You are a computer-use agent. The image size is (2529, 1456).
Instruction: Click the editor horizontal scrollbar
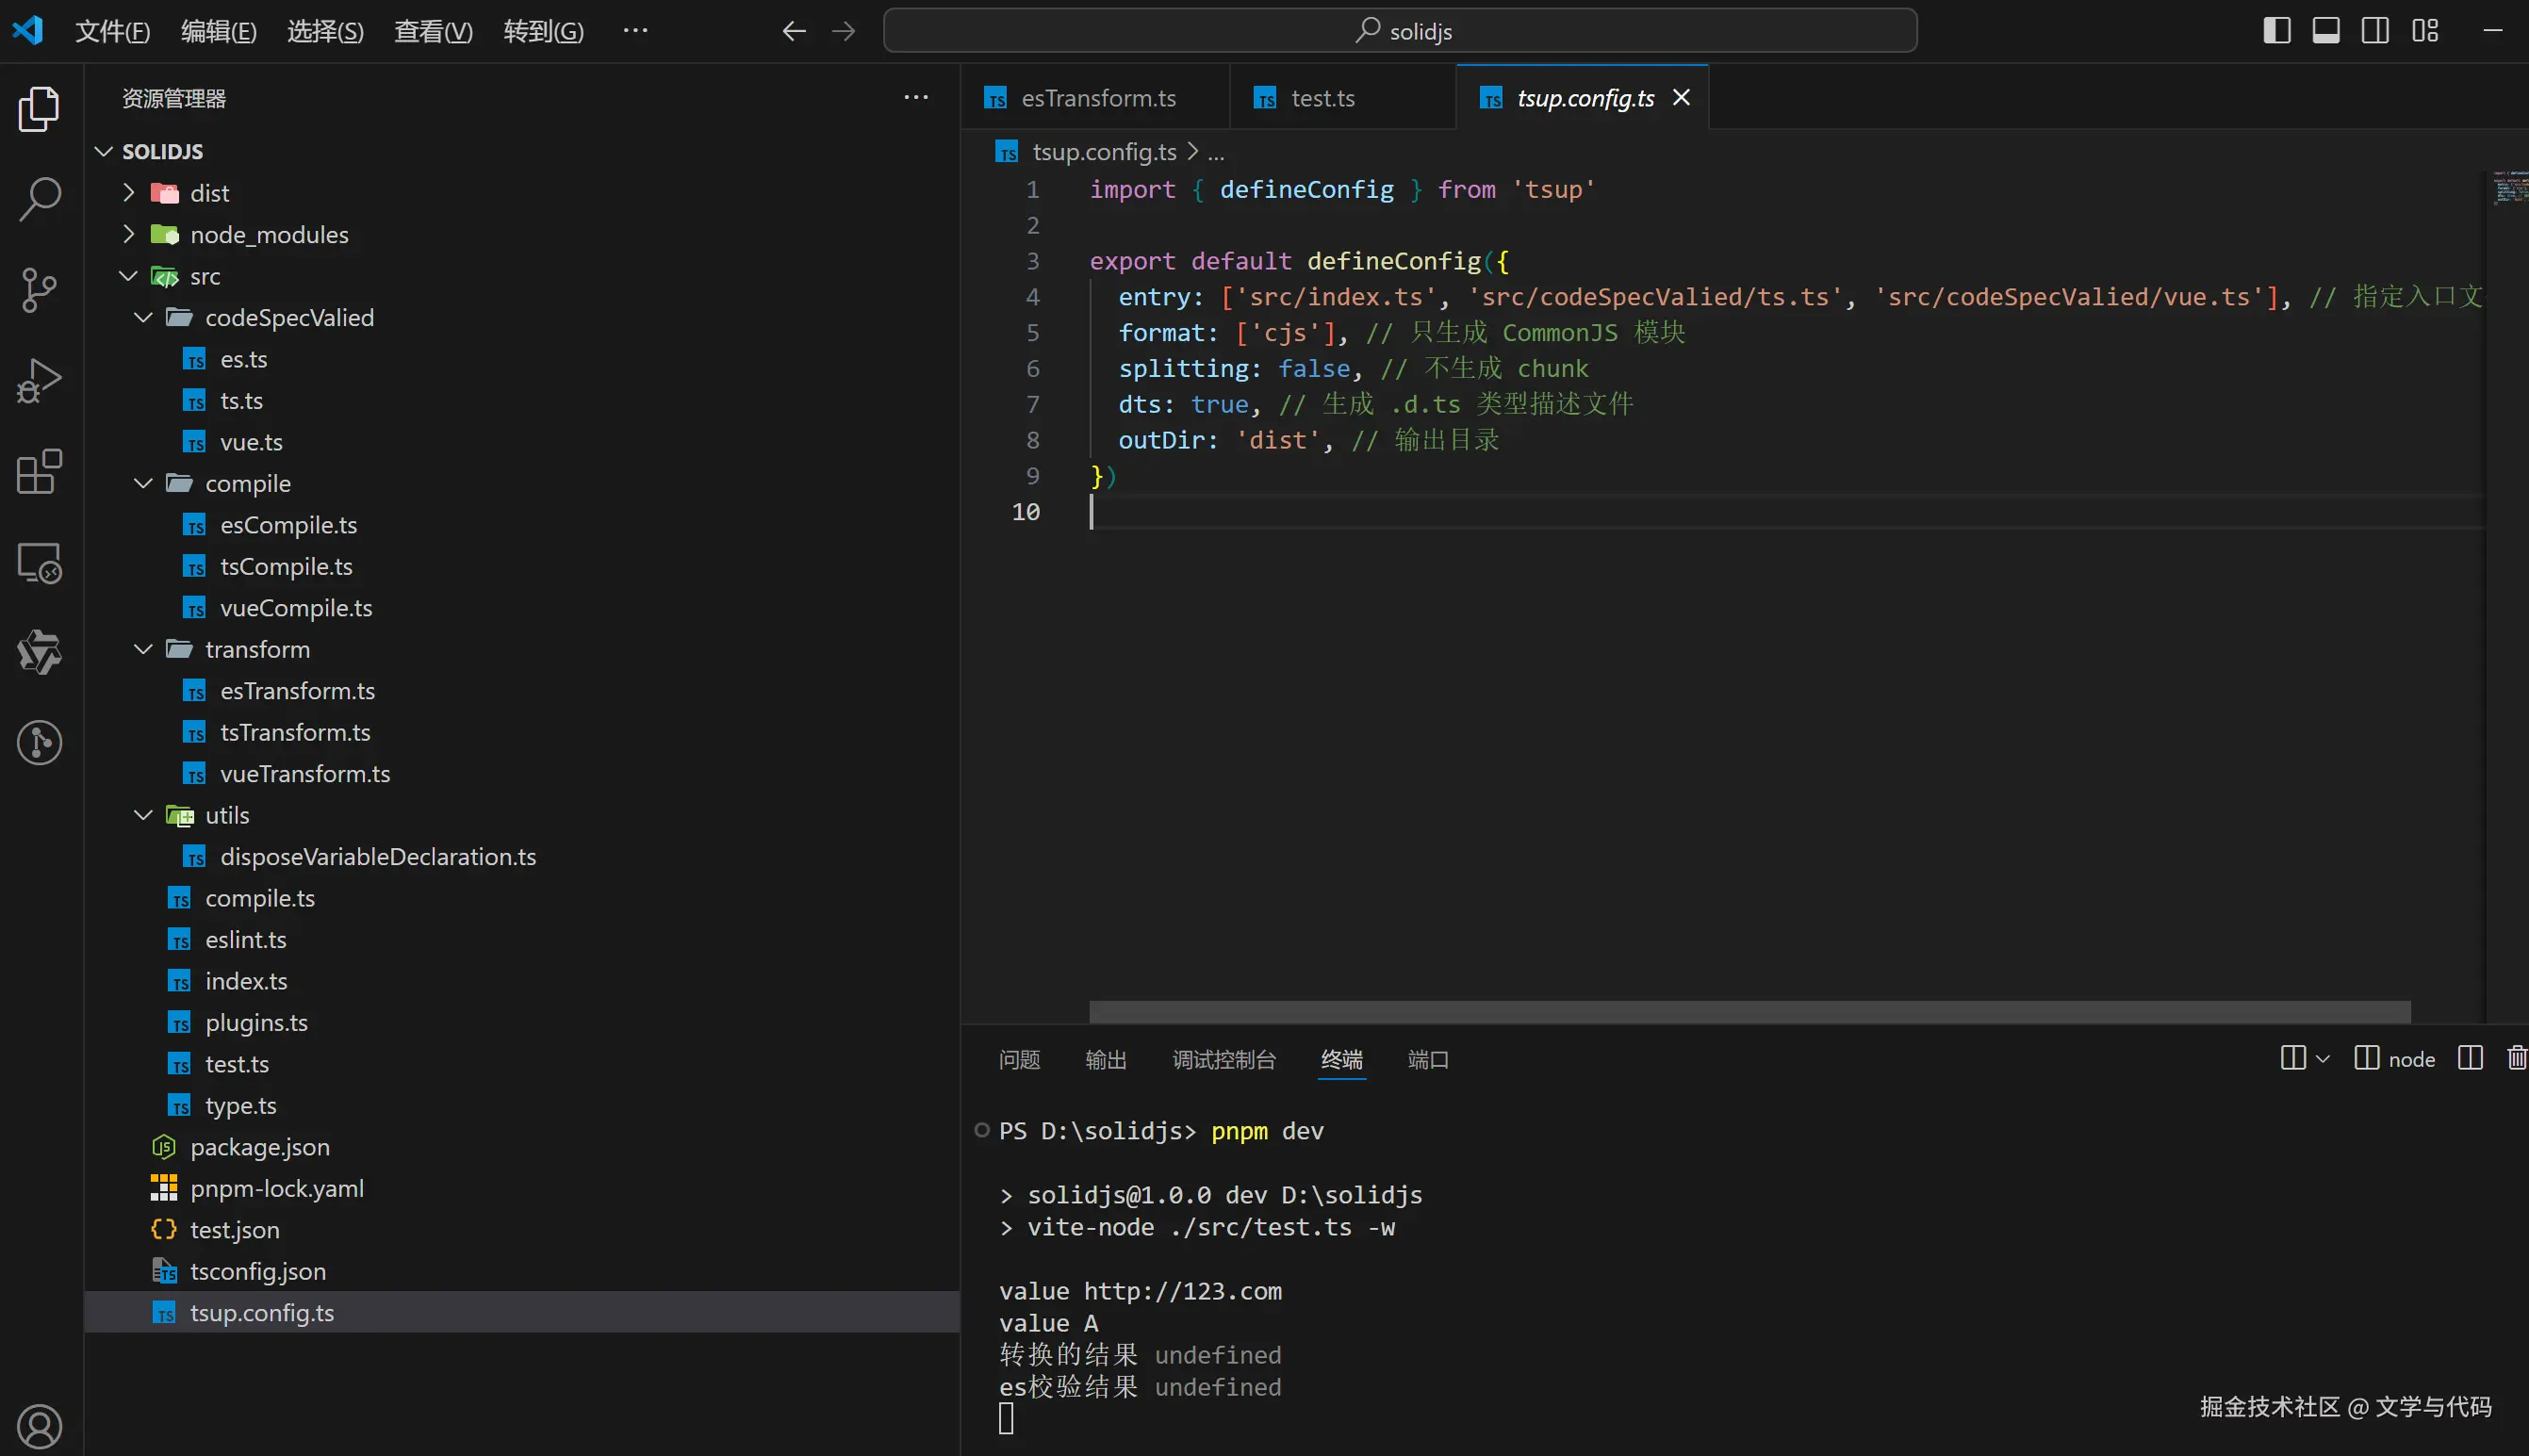[x=1749, y=1012]
